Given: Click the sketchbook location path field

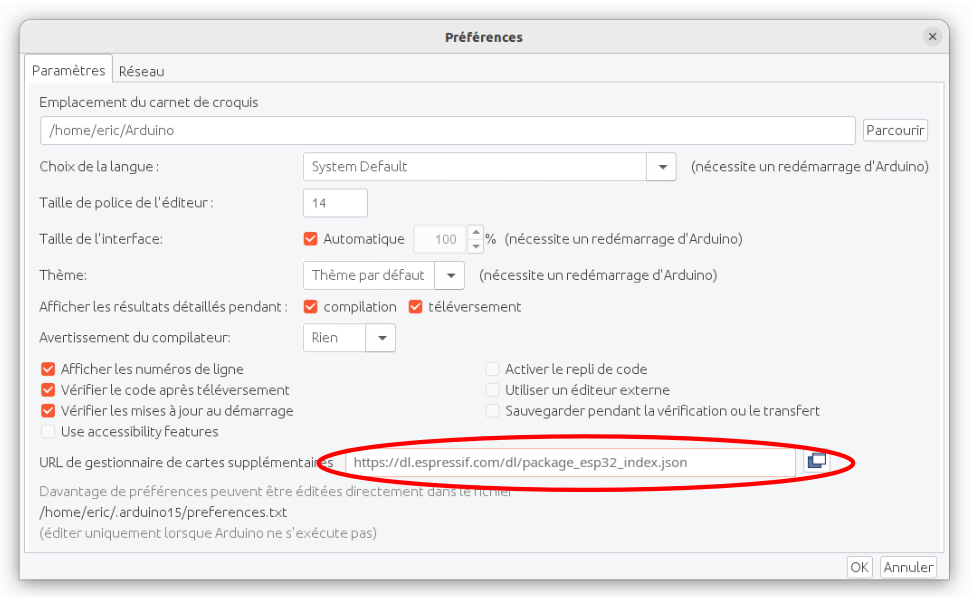Looking at the screenshot, I should point(448,130).
